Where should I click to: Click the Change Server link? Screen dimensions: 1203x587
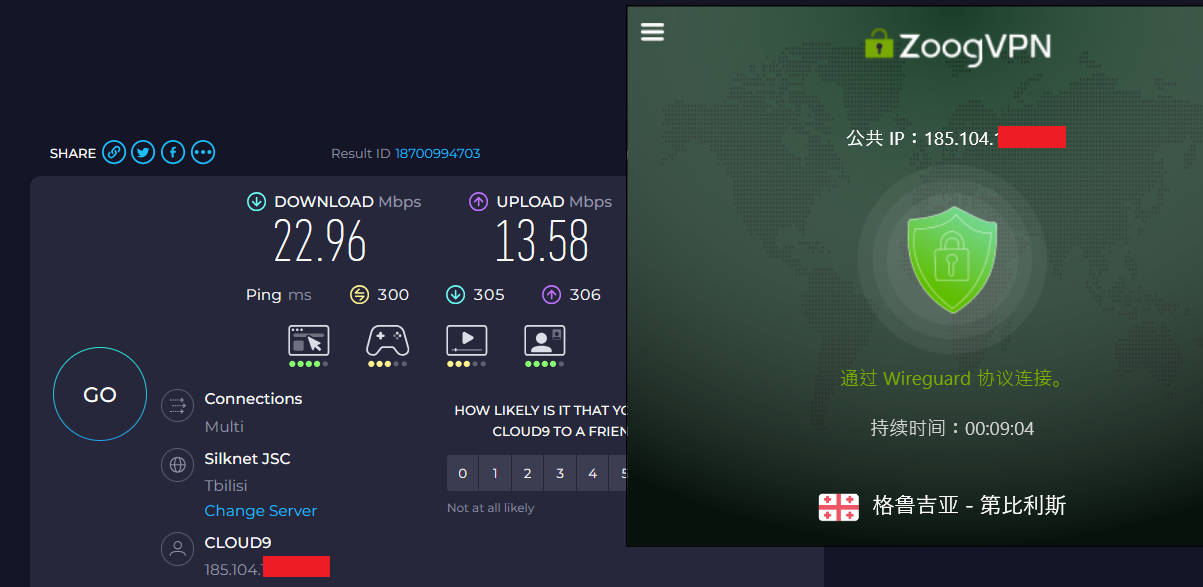(260, 511)
